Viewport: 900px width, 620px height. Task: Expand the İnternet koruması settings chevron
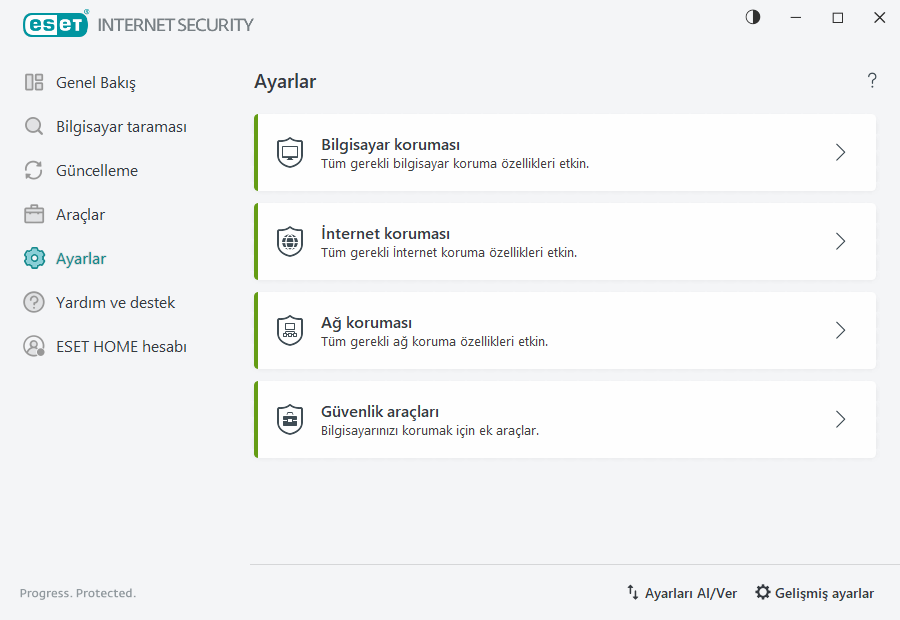(x=840, y=241)
